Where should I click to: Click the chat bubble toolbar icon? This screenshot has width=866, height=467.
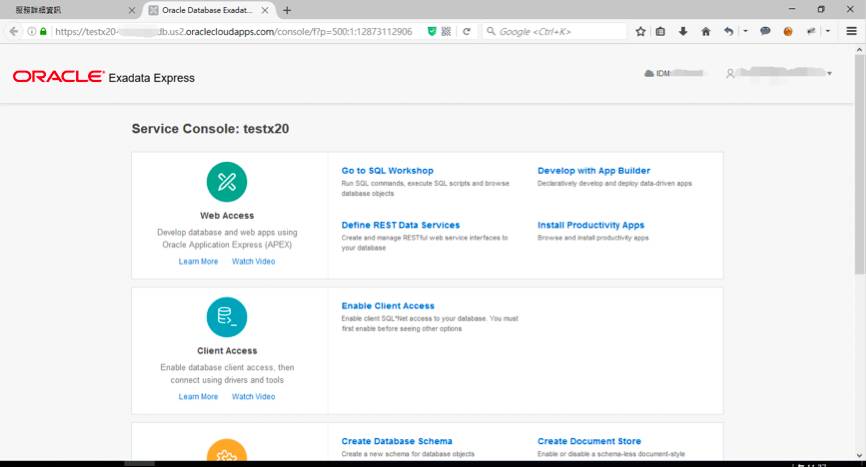[x=765, y=31]
